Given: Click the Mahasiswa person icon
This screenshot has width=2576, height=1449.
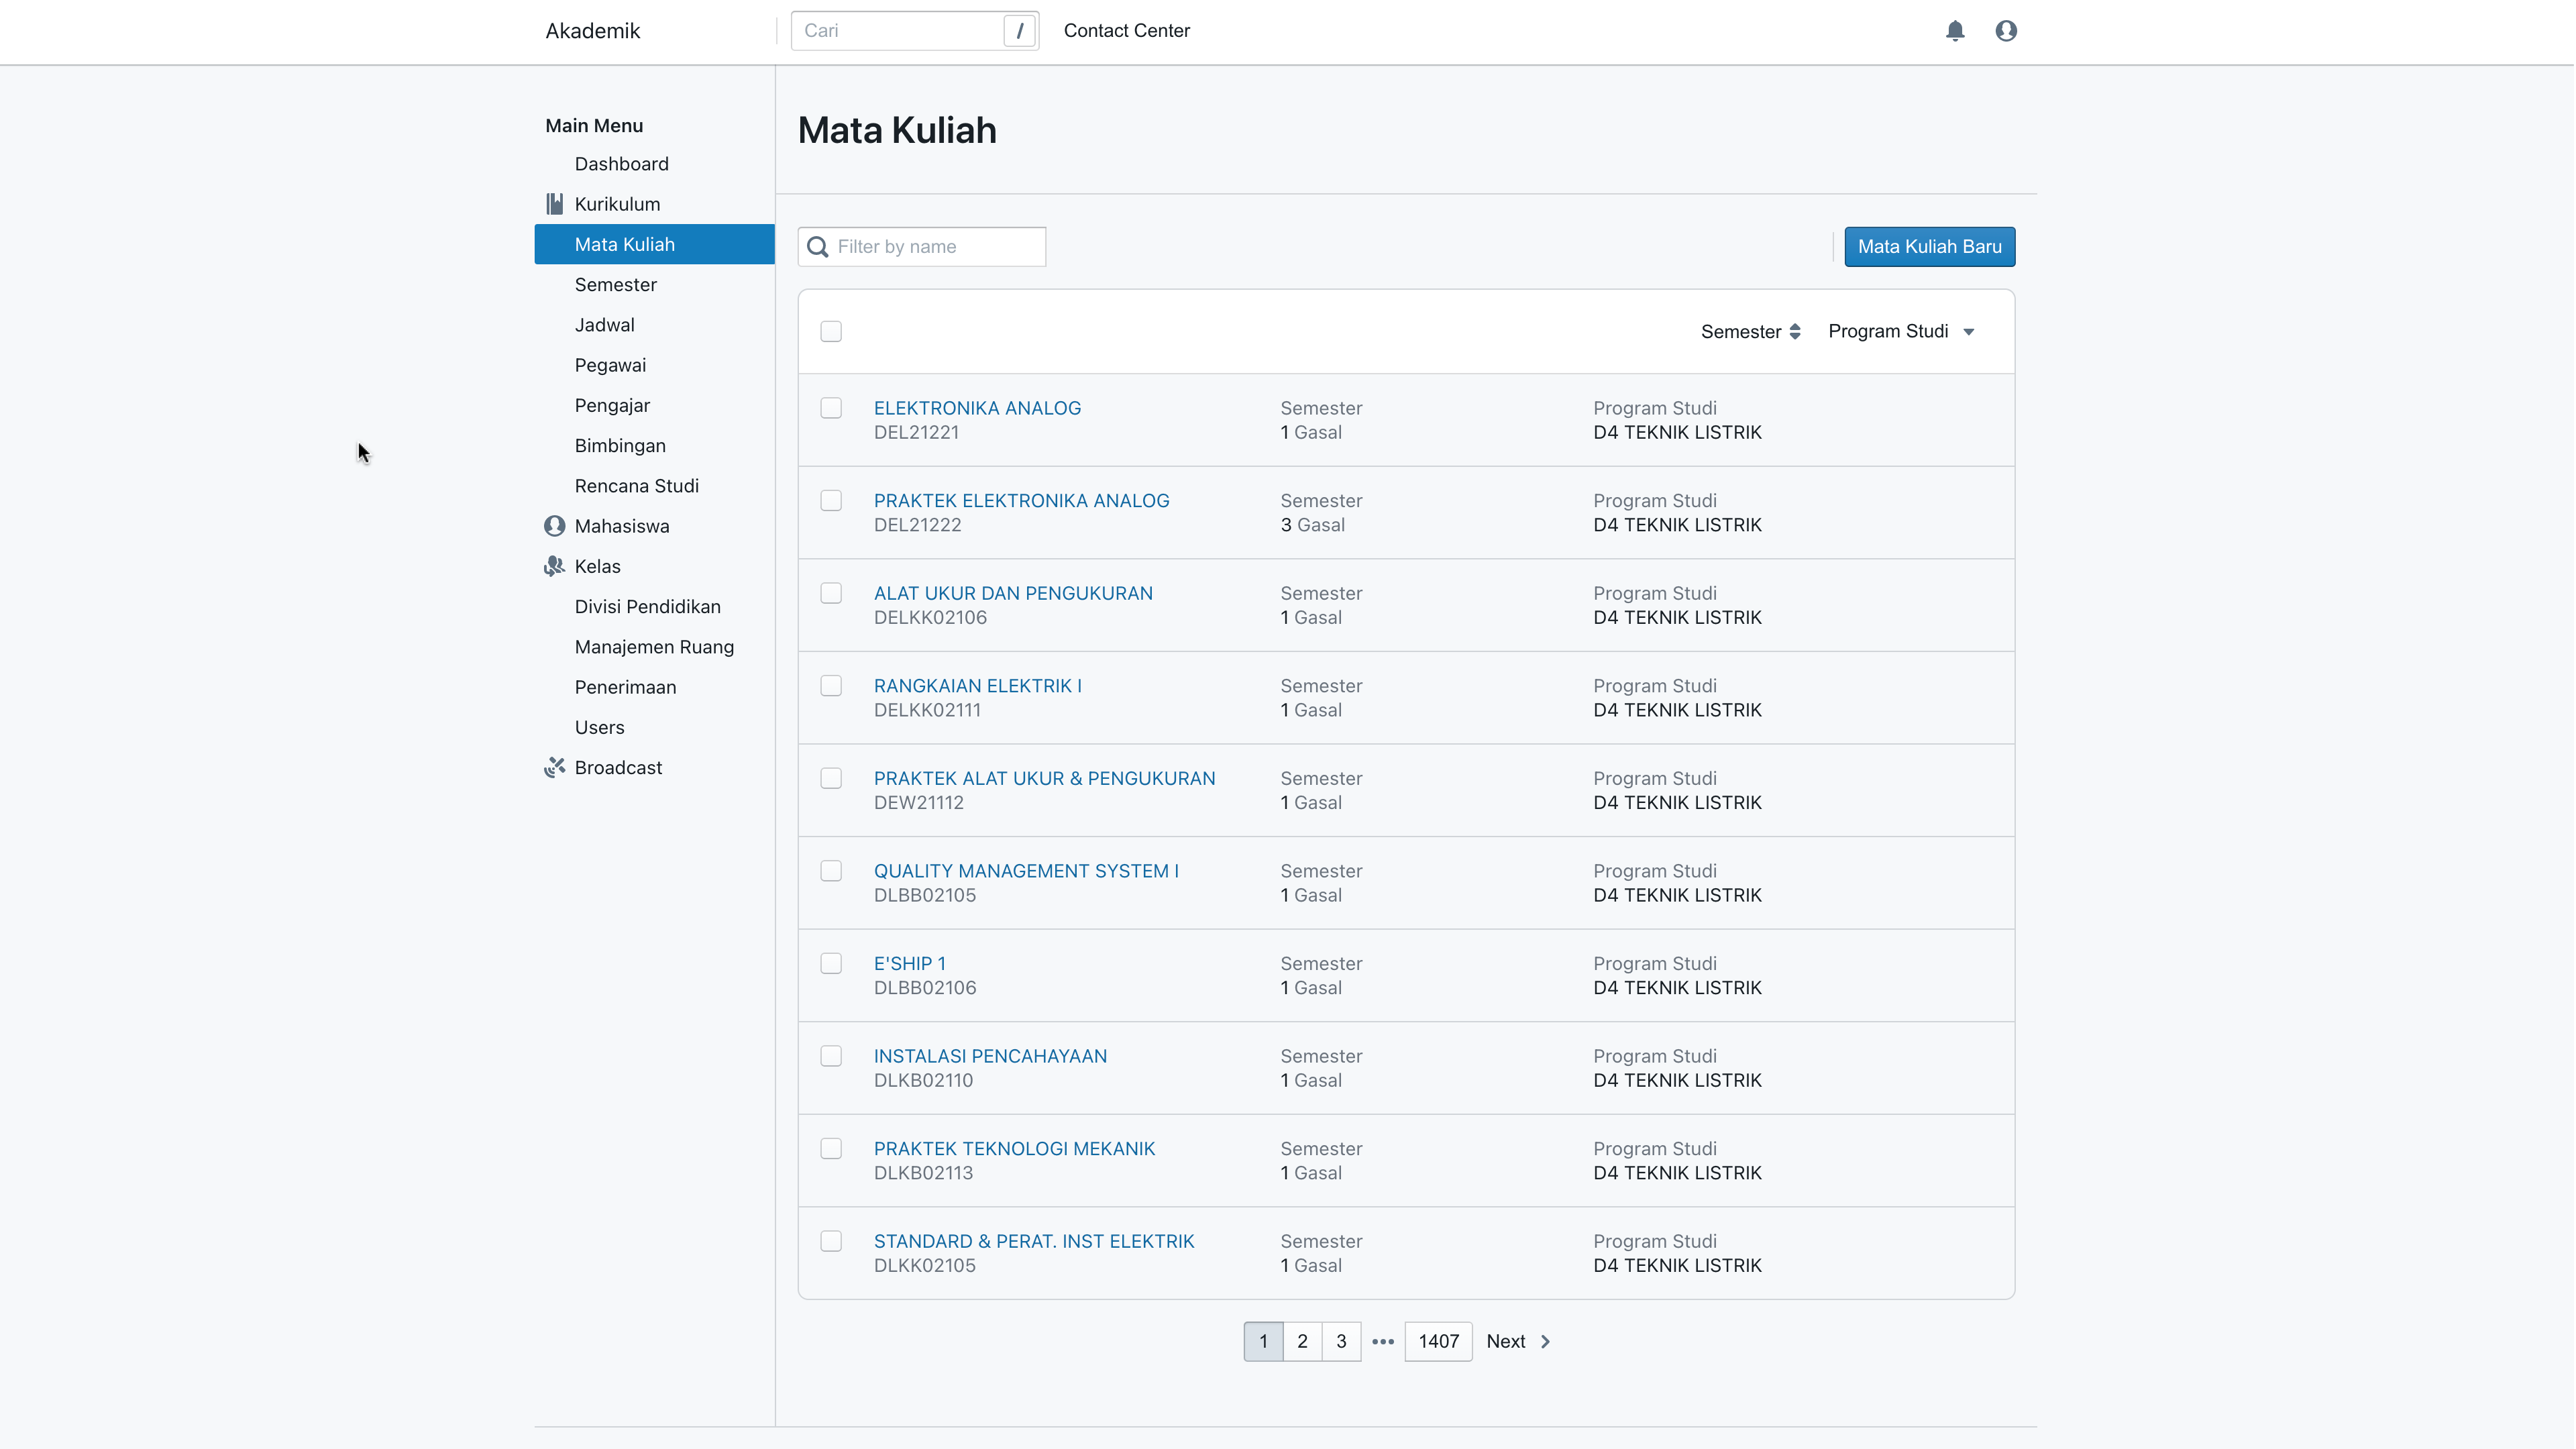Looking at the screenshot, I should point(554,526).
